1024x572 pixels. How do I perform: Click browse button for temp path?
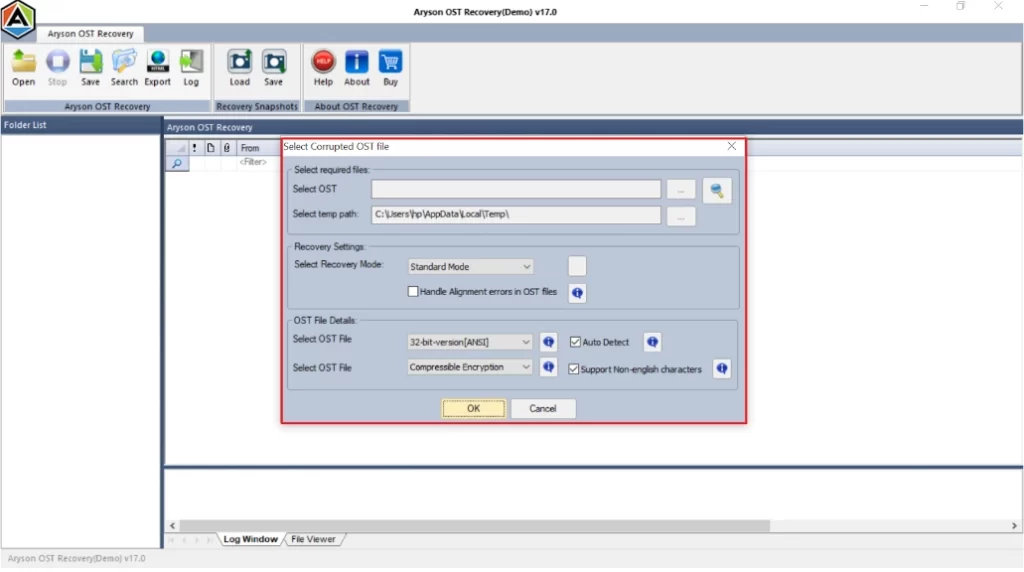point(681,216)
